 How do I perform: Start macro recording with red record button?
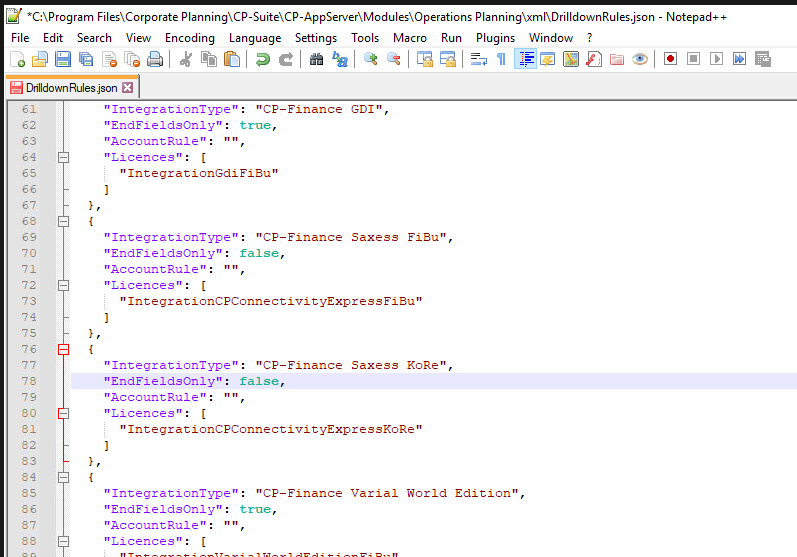point(670,60)
